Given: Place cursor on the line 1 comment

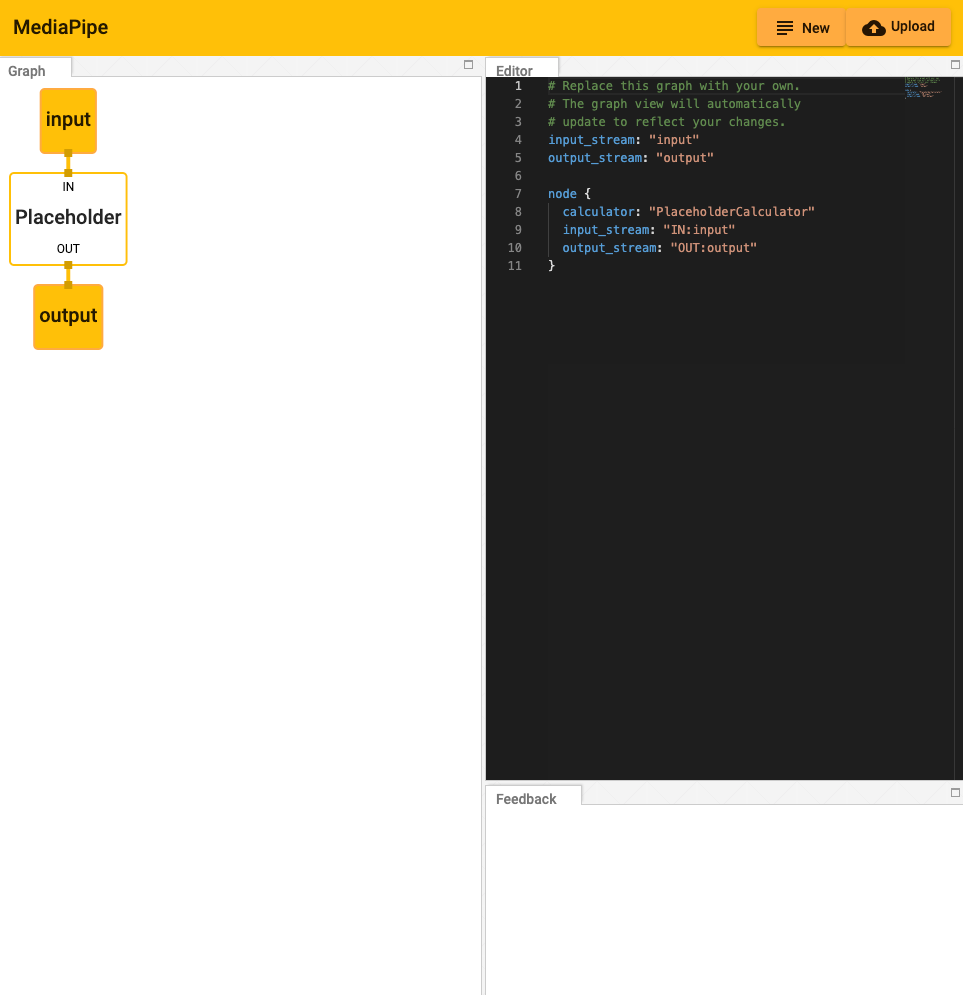Looking at the screenshot, I should coord(673,86).
